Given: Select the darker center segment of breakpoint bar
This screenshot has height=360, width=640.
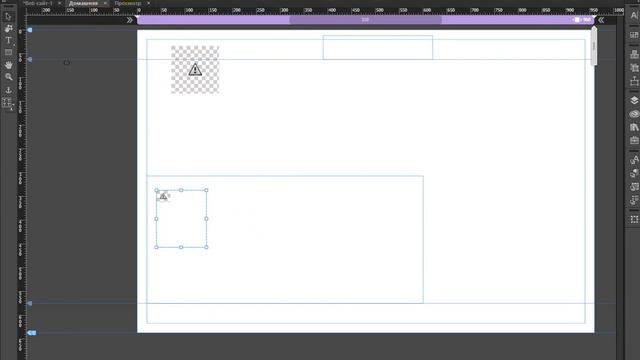Looking at the screenshot, I should click(365, 20).
